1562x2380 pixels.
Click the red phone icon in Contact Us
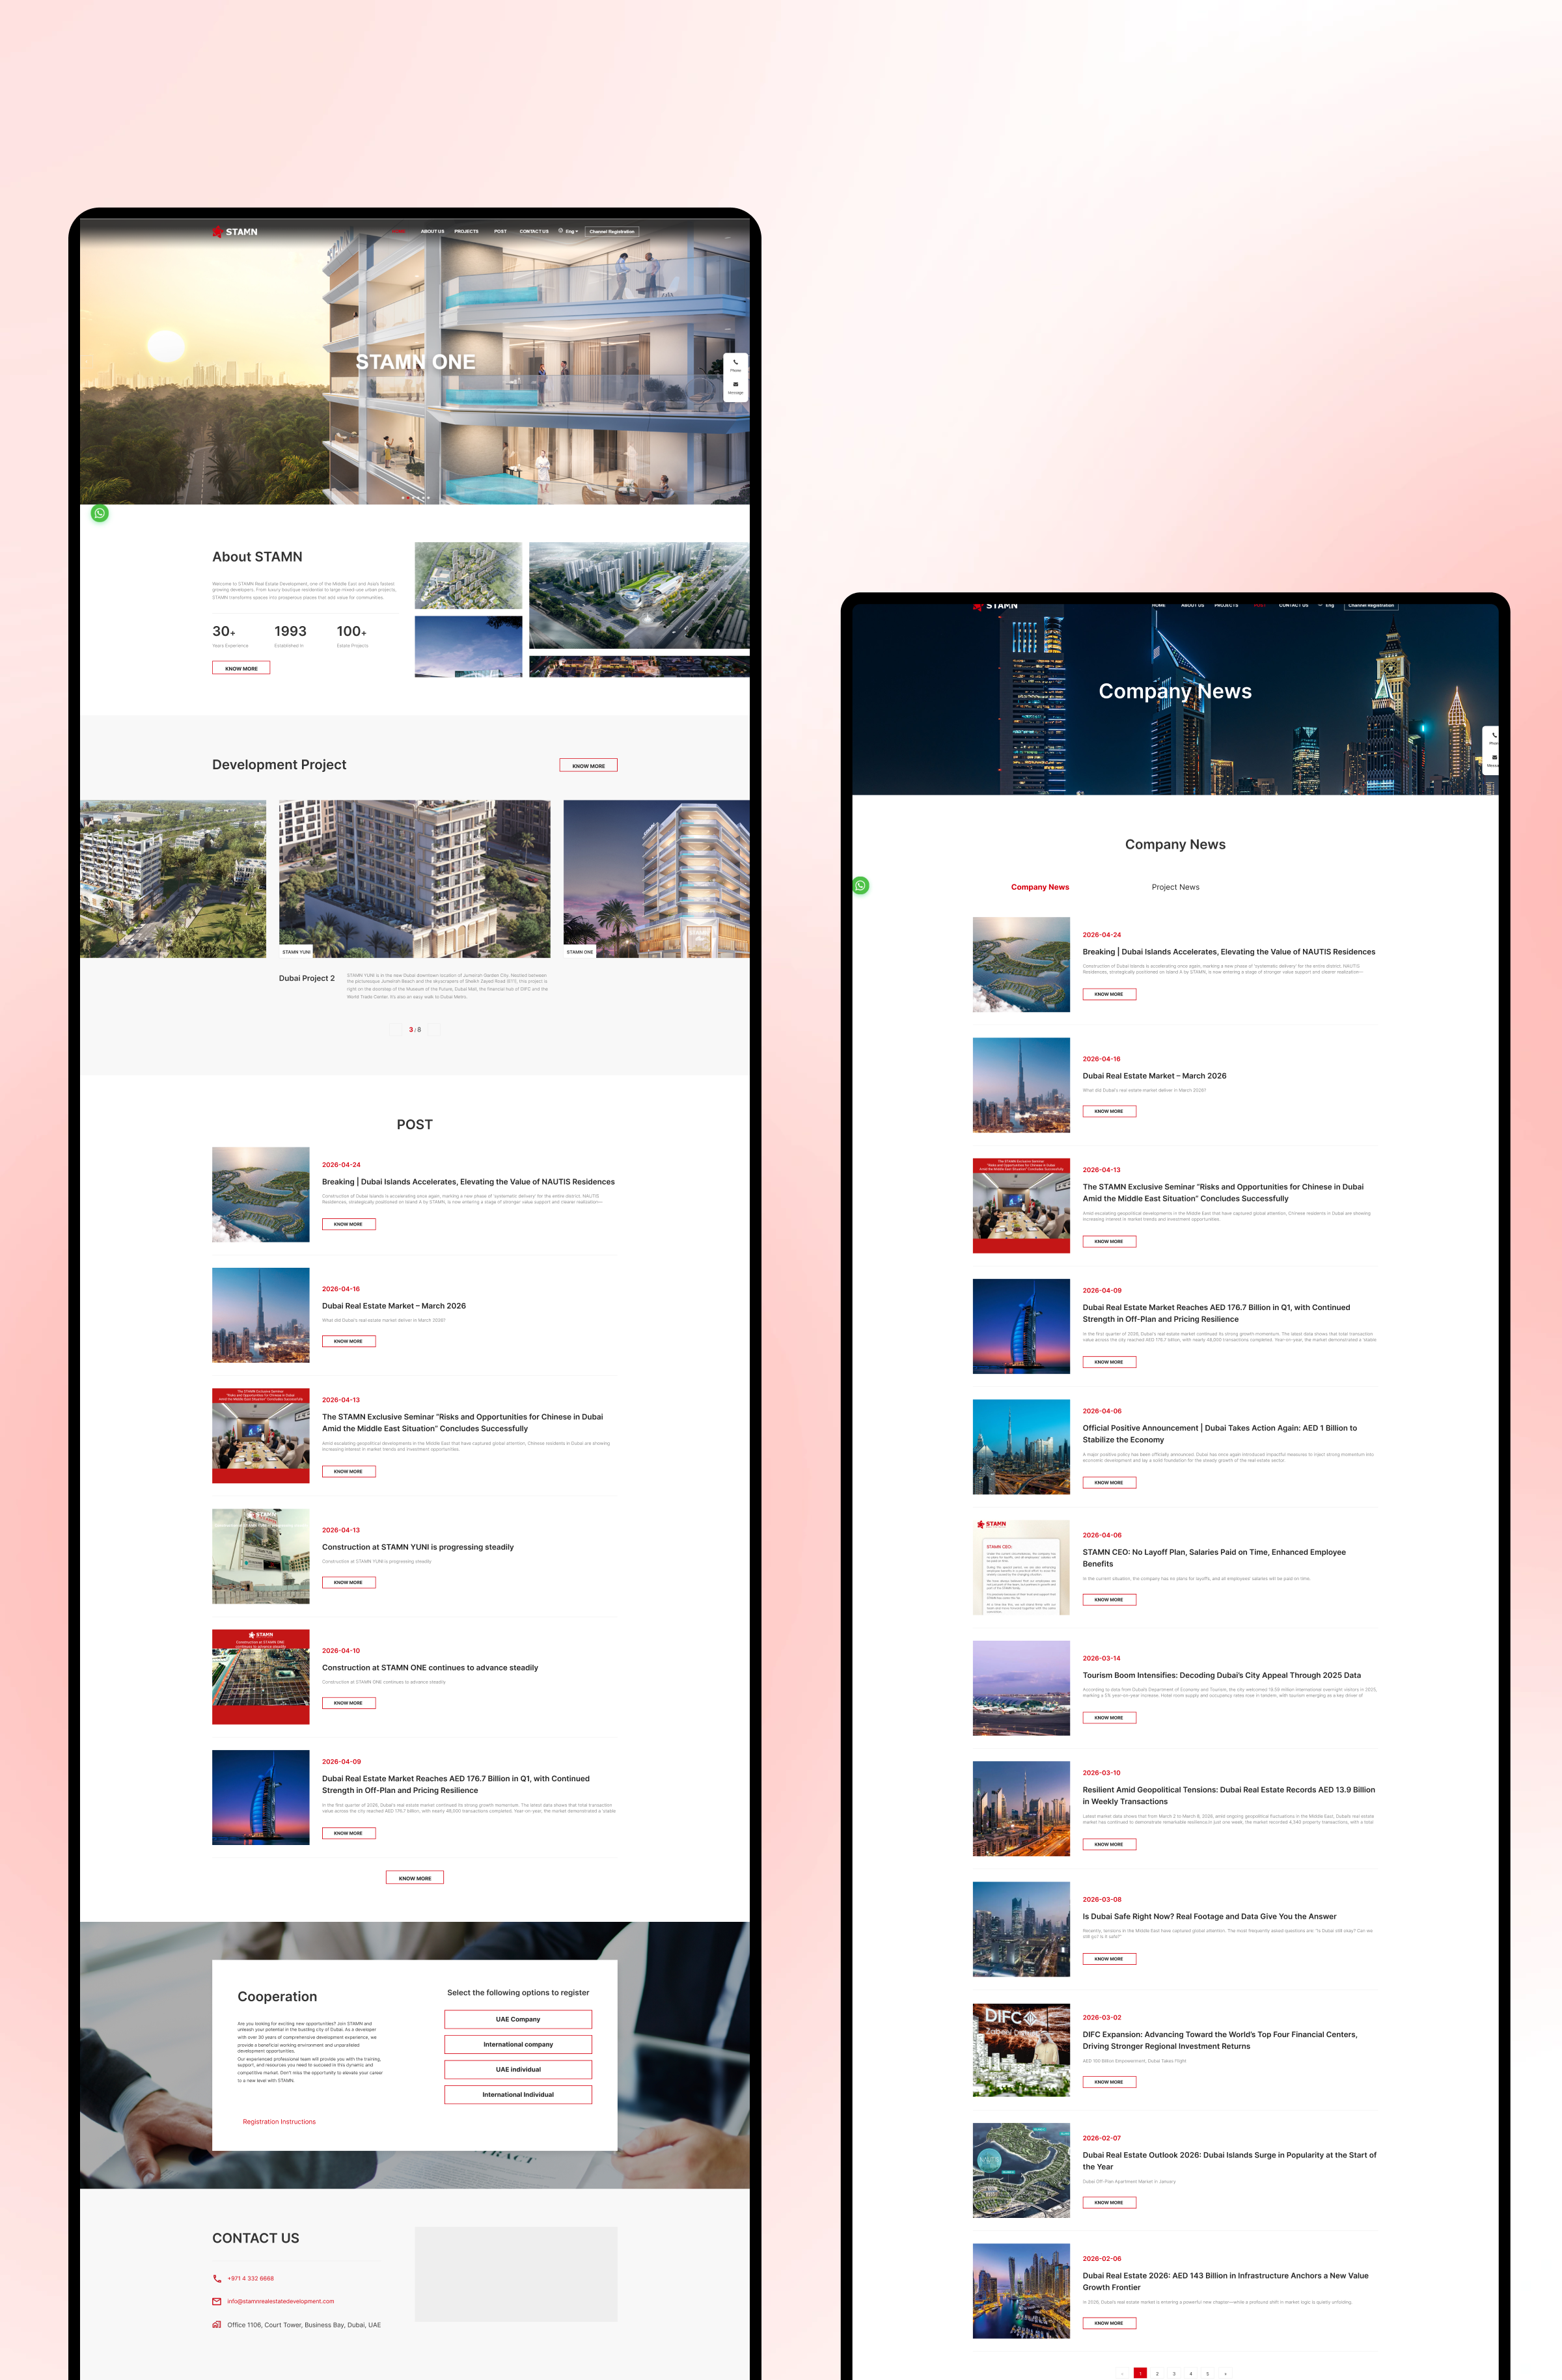click(217, 2278)
